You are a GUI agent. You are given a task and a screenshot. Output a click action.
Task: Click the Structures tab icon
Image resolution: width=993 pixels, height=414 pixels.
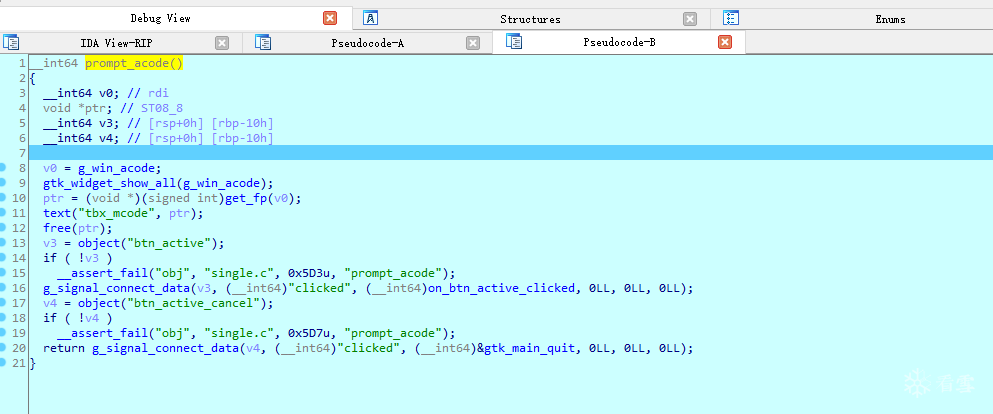pos(370,18)
